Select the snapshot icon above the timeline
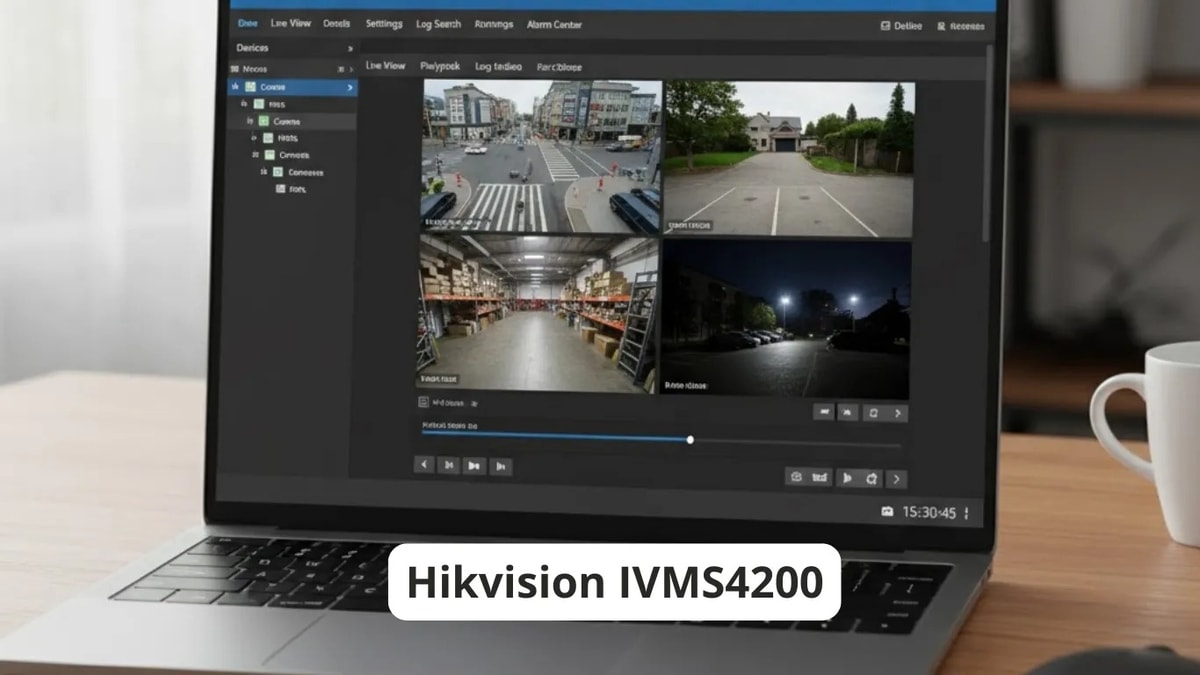This screenshot has width=1200, height=675. (824, 413)
